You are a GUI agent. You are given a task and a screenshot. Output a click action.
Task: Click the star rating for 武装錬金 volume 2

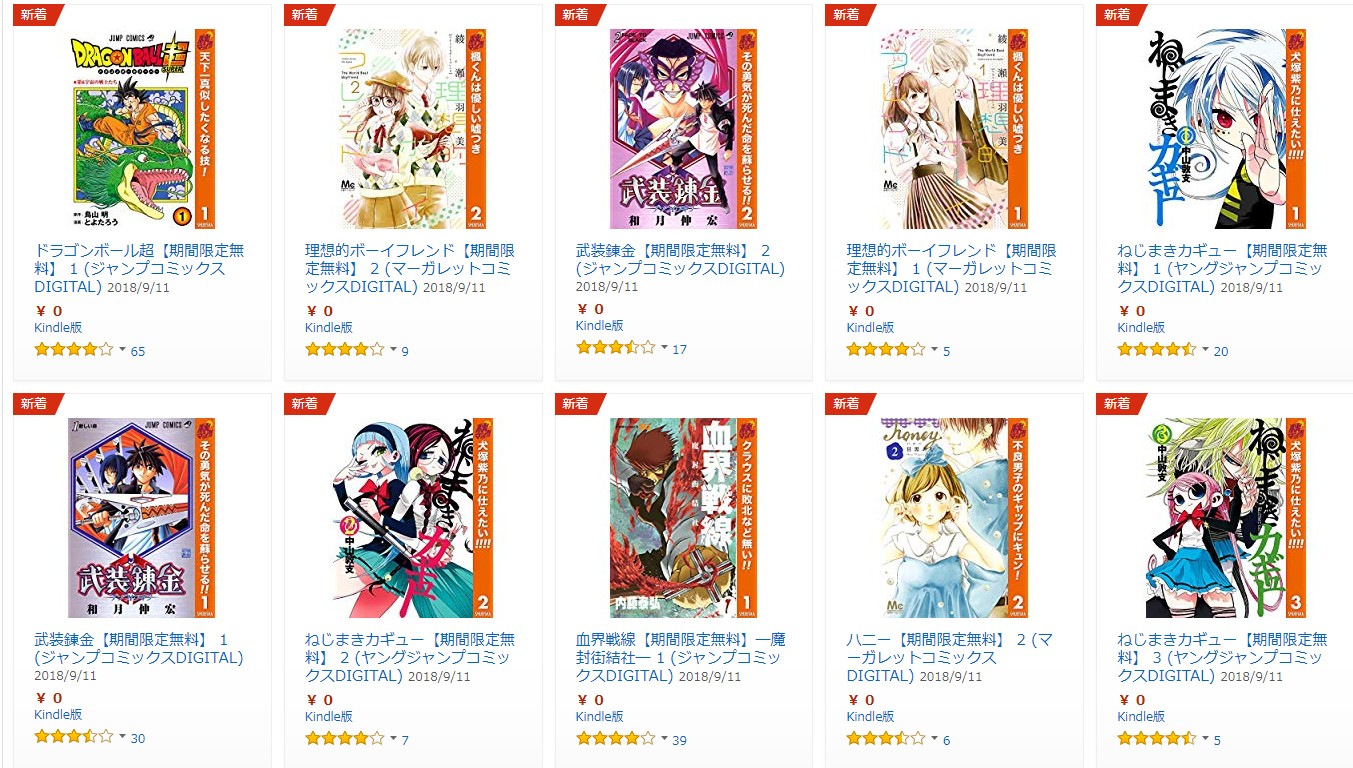pos(615,348)
